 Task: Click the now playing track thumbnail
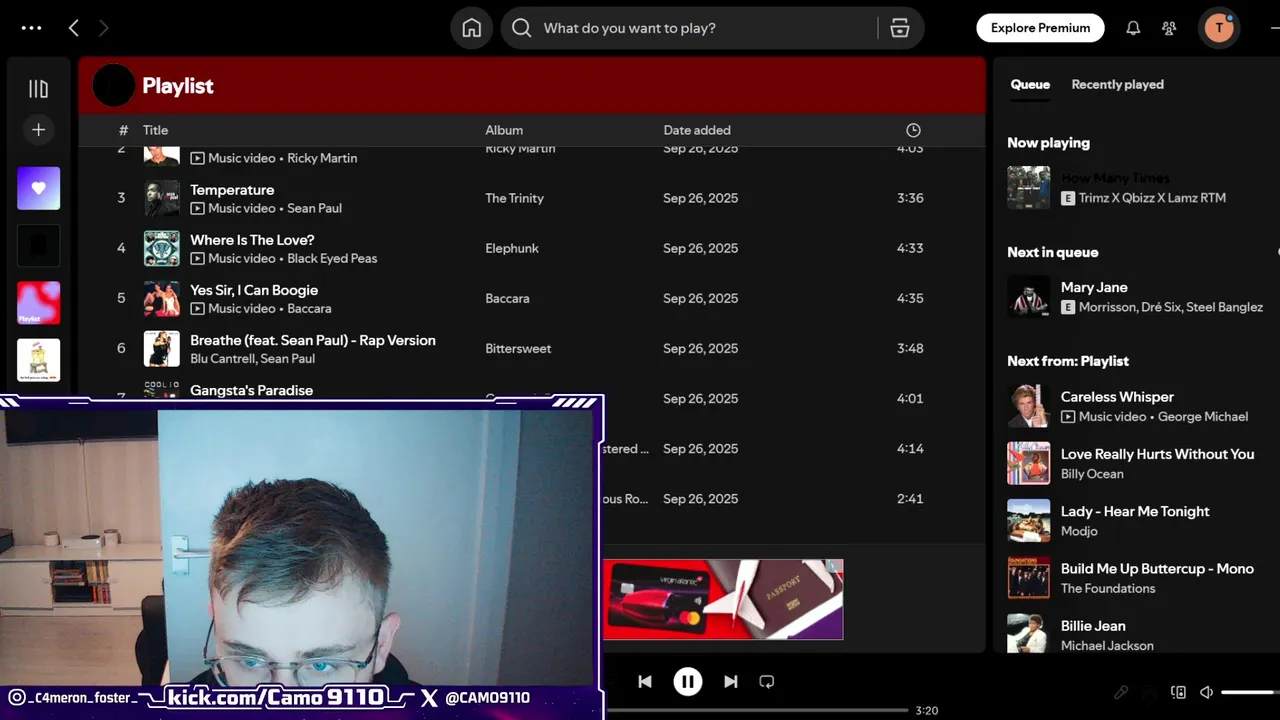pos(1029,187)
